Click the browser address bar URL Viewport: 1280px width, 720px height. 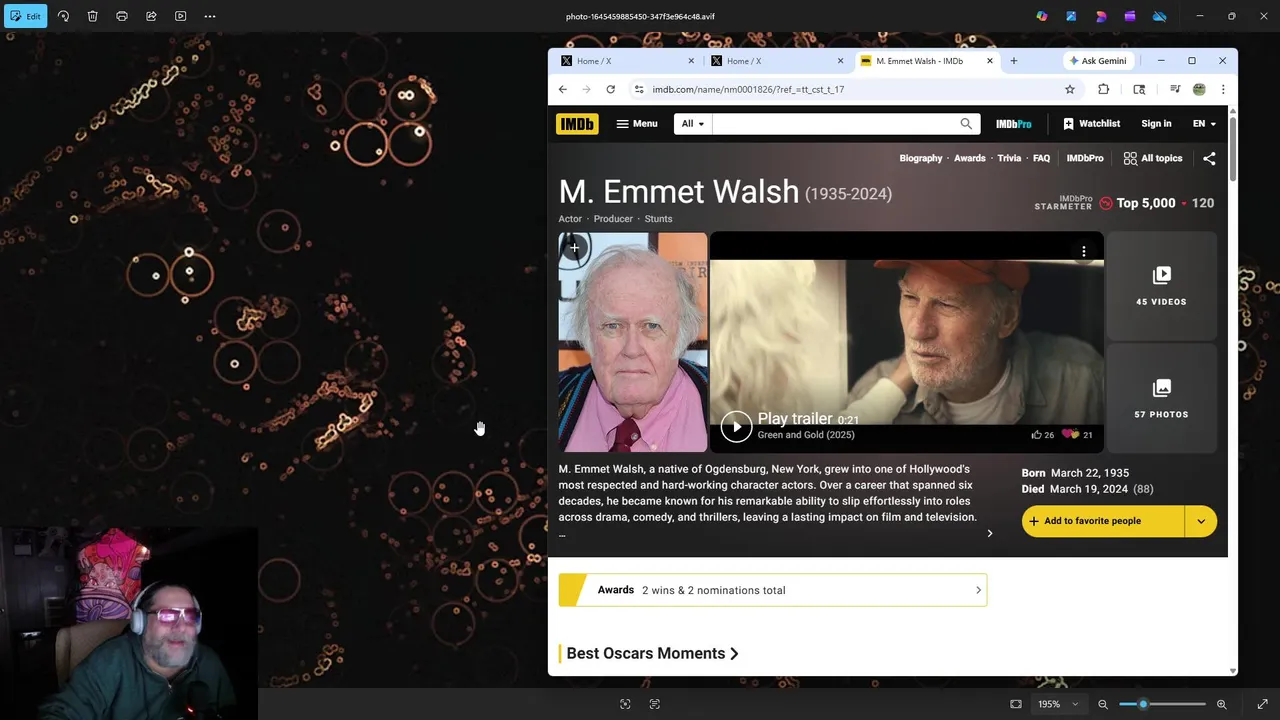pos(748,89)
